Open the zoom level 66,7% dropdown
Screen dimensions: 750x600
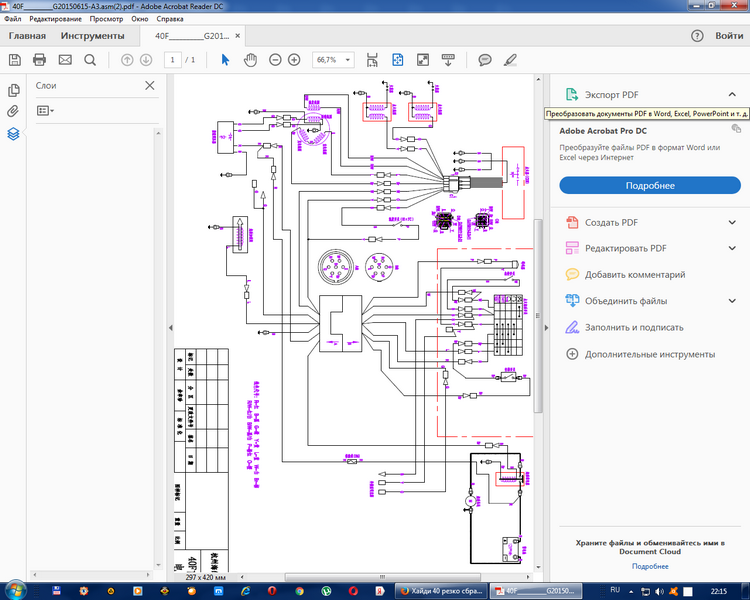point(334,60)
